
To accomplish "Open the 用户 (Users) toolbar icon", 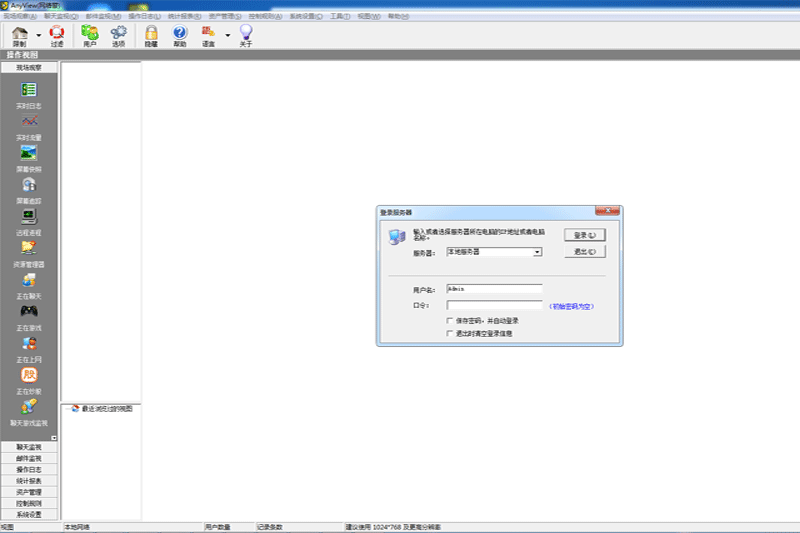I will (x=90, y=36).
